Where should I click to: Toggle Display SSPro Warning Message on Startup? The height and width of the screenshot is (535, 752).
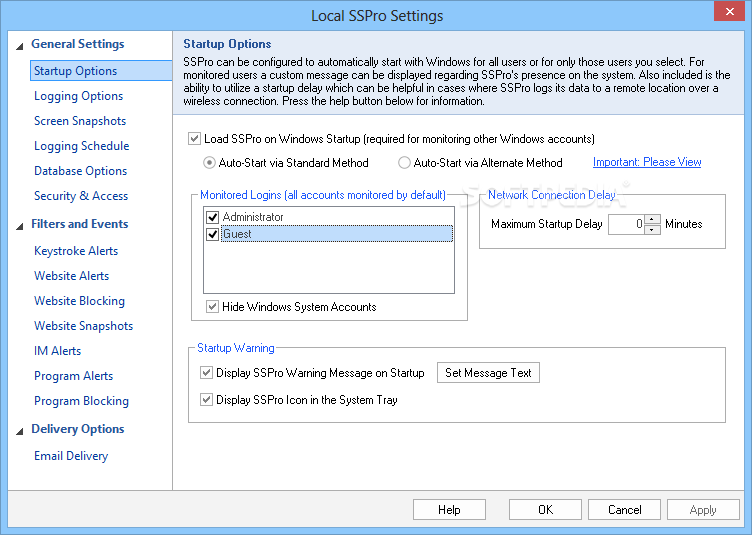click(x=206, y=372)
